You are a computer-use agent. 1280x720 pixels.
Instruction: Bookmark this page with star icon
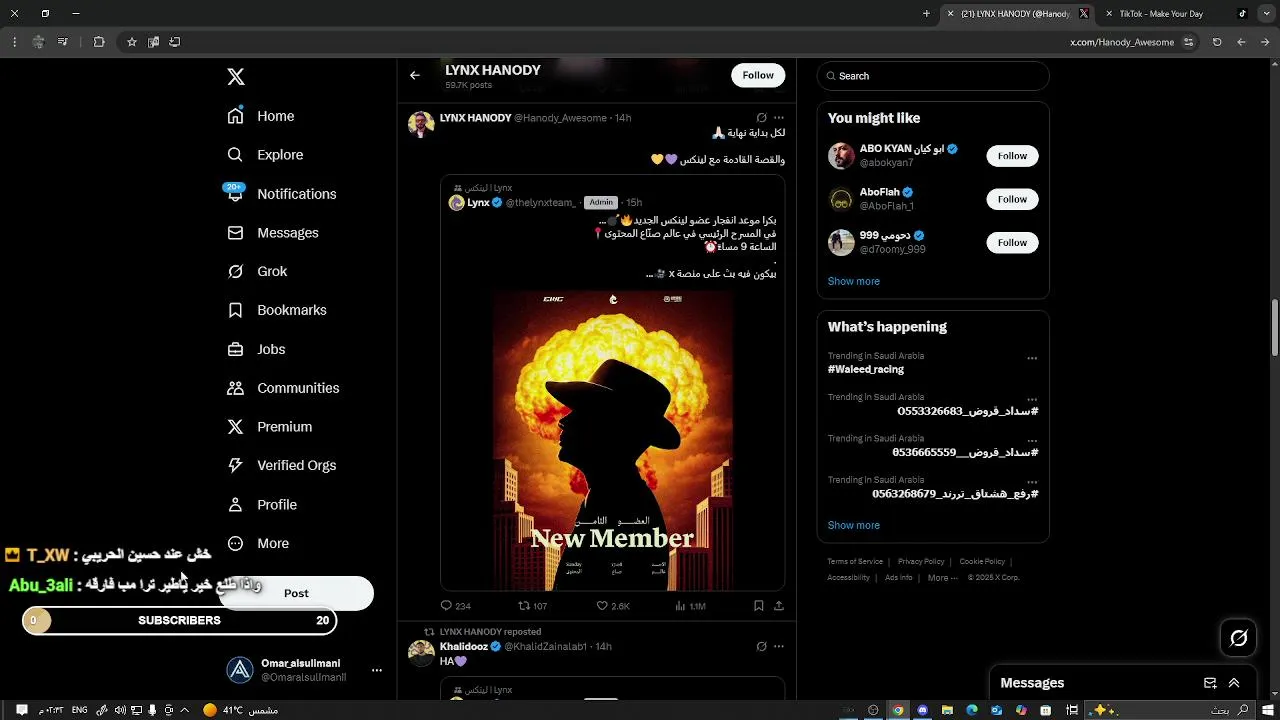131,42
